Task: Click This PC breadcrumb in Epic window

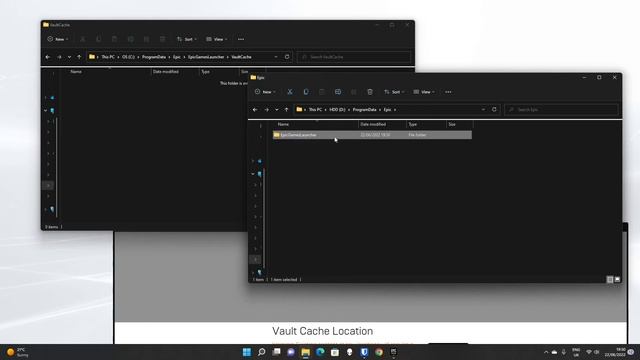Action: 315,109
